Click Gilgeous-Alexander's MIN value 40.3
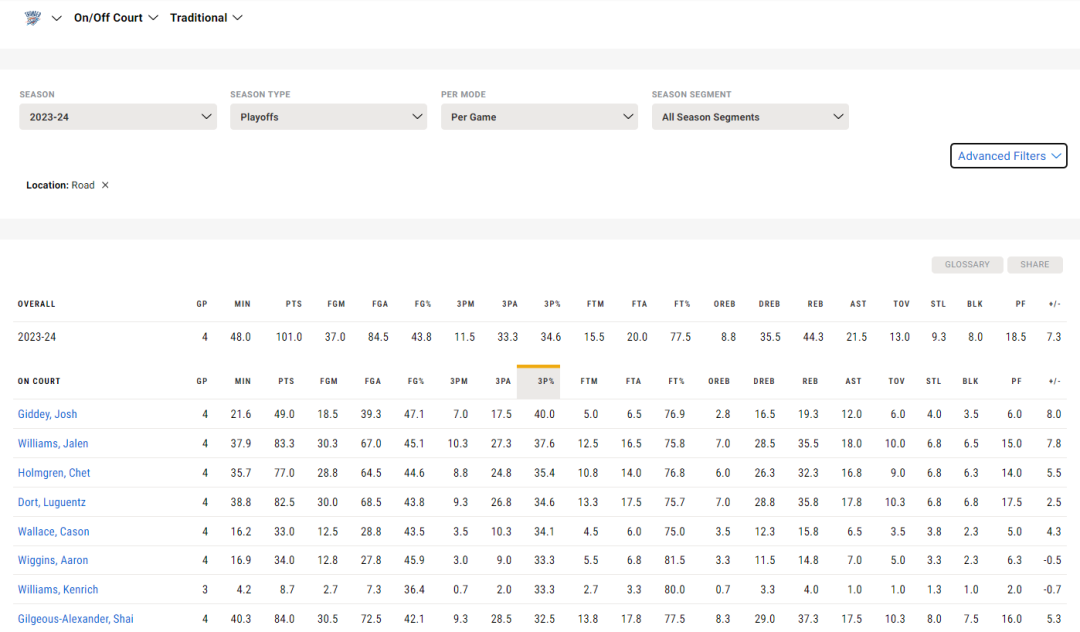1080x632 pixels. point(240,619)
